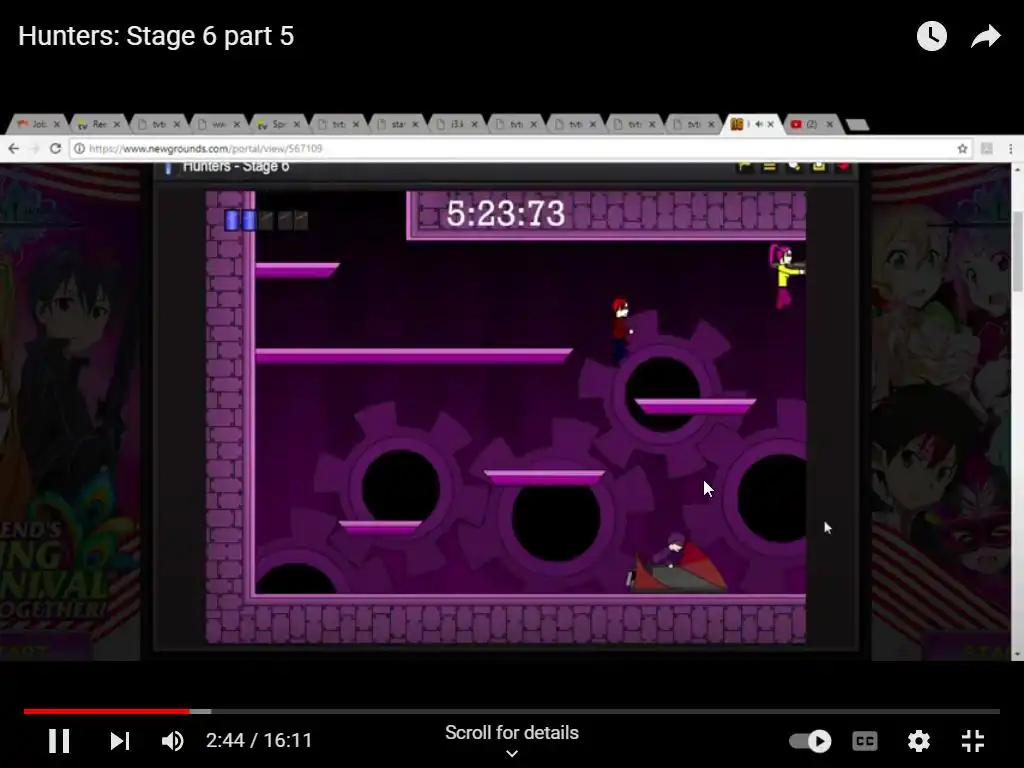The width and height of the screenshot is (1024, 768).
Task: Switch to the Spr browser tab
Action: (x=278, y=124)
